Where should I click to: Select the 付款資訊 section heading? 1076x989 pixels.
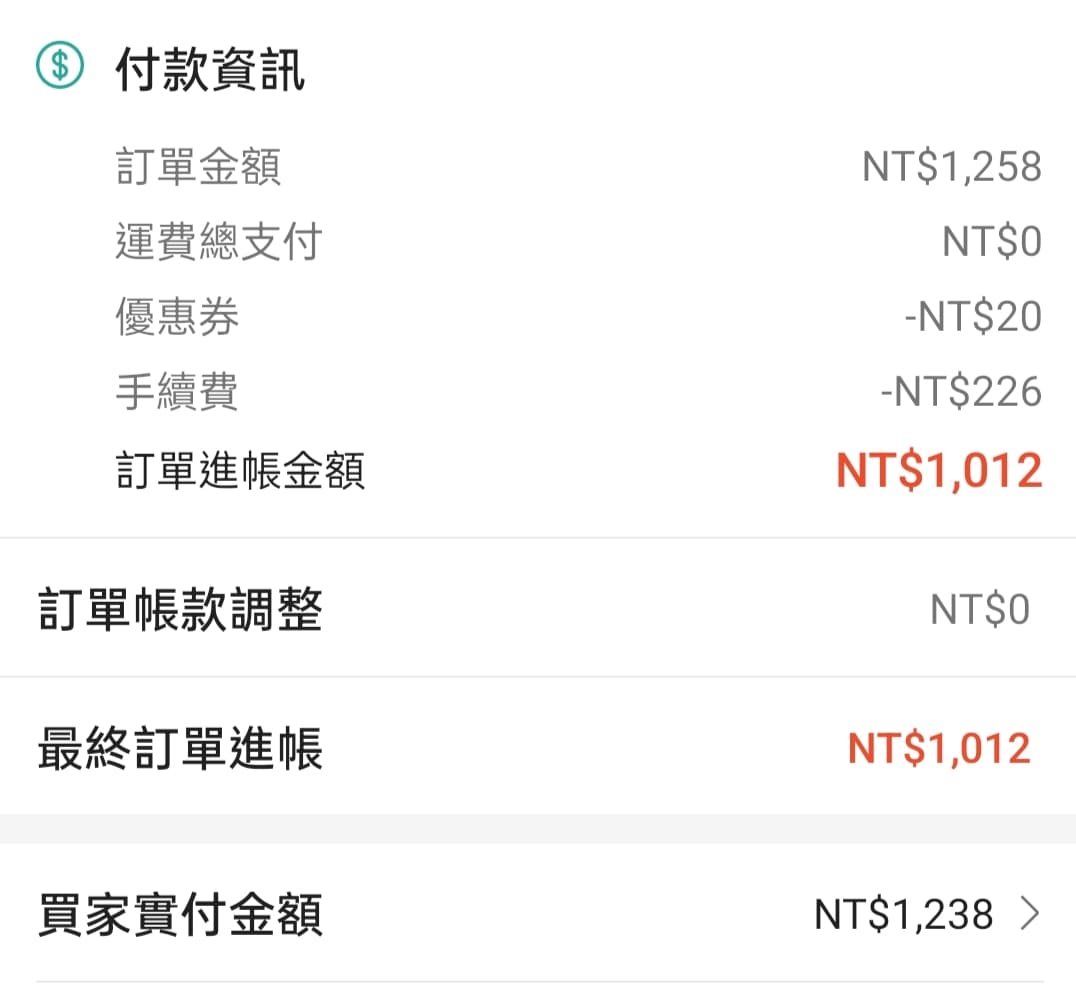coord(210,69)
